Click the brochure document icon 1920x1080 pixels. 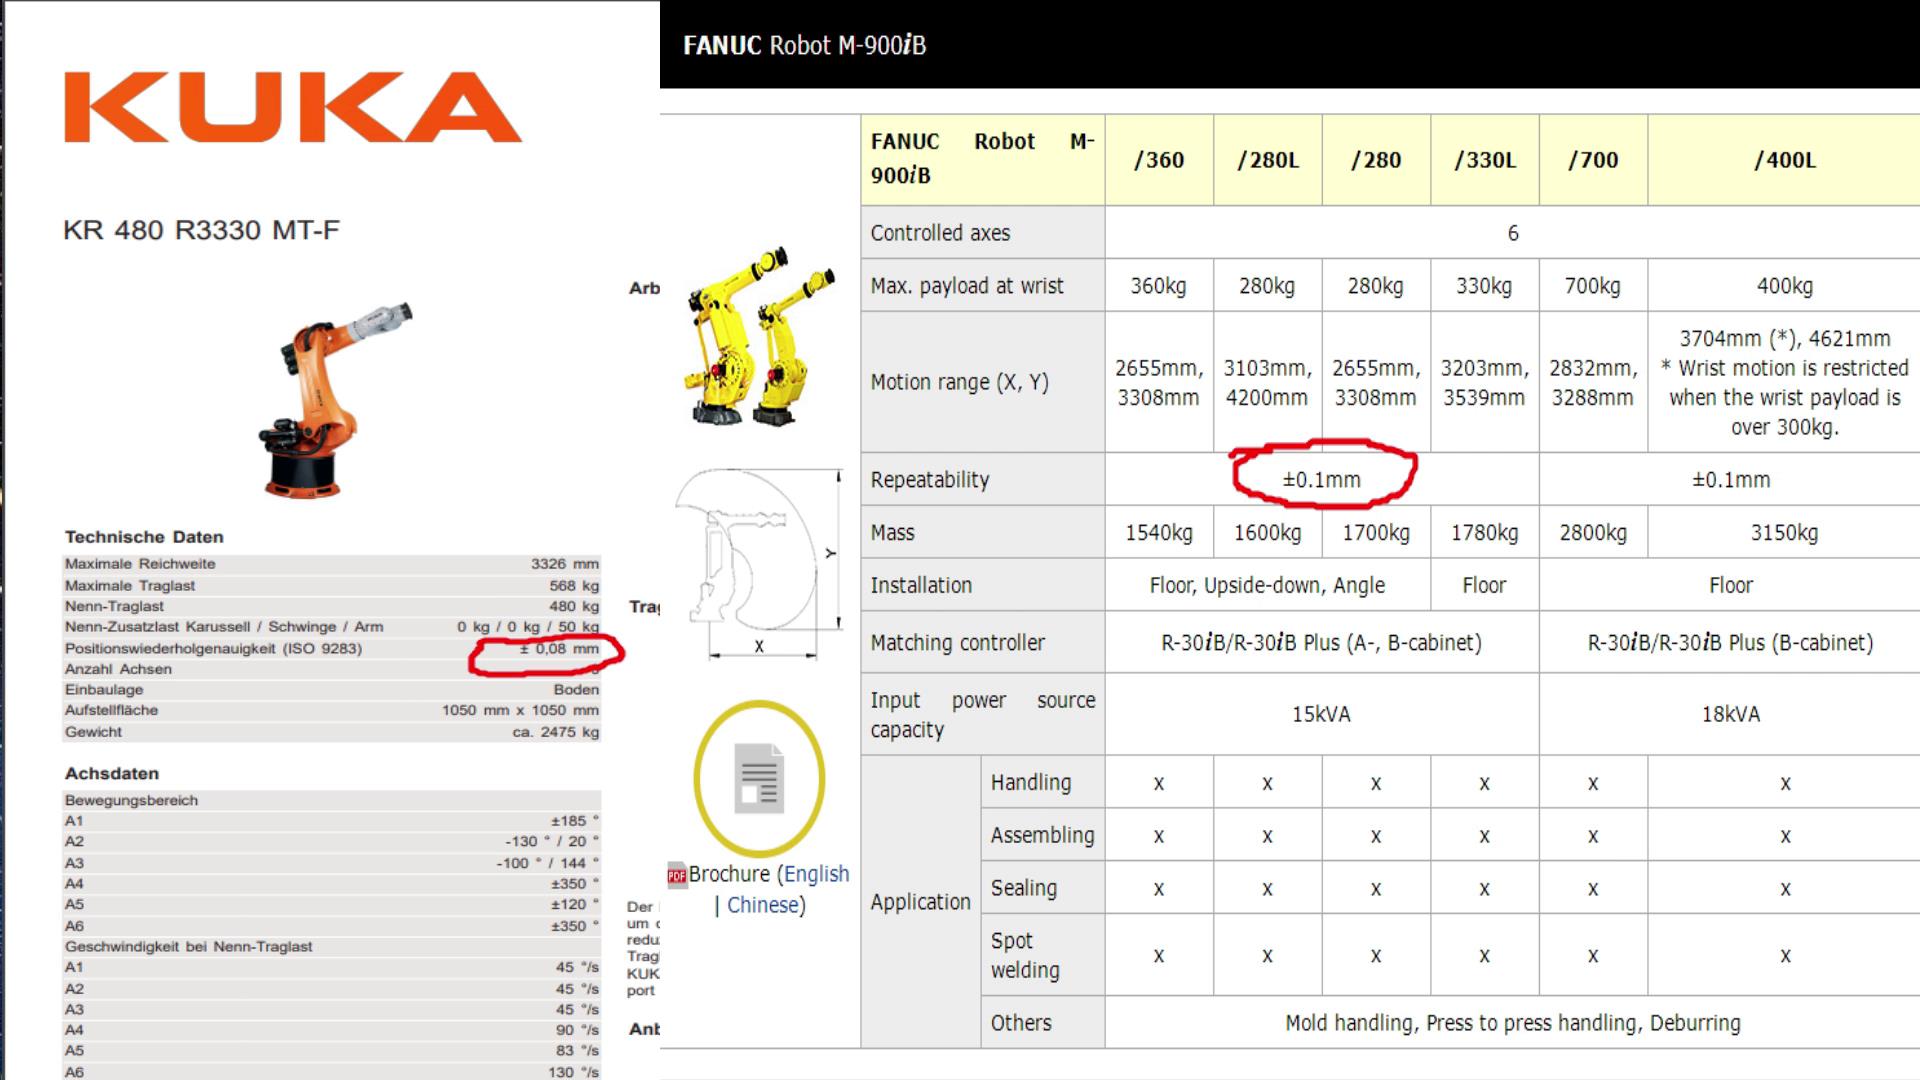(759, 778)
